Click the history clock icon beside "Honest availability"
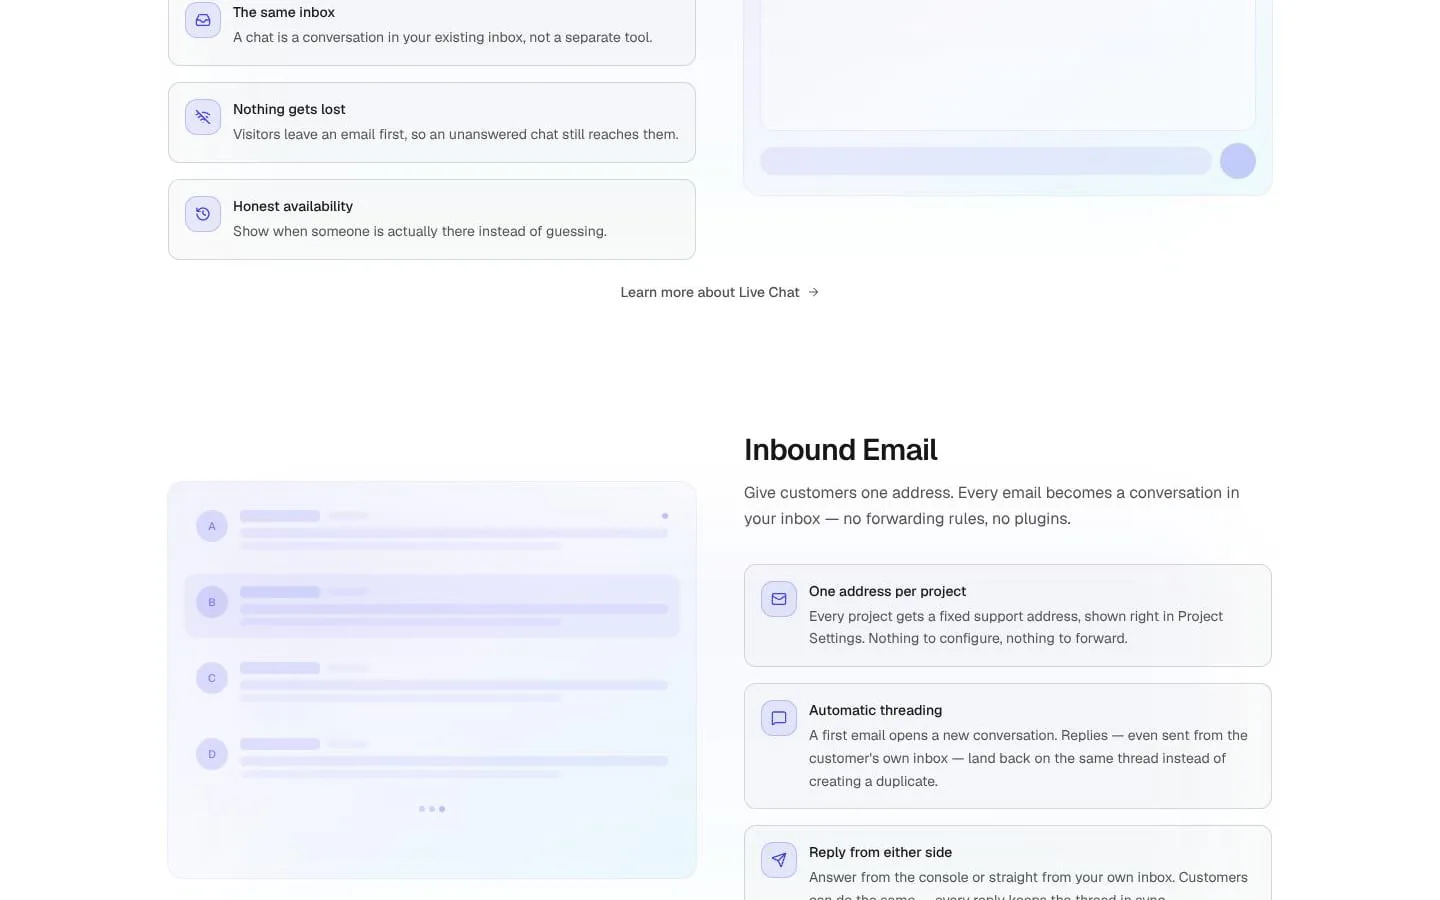Image resolution: width=1440 pixels, height=900 pixels. click(x=203, y=214)
